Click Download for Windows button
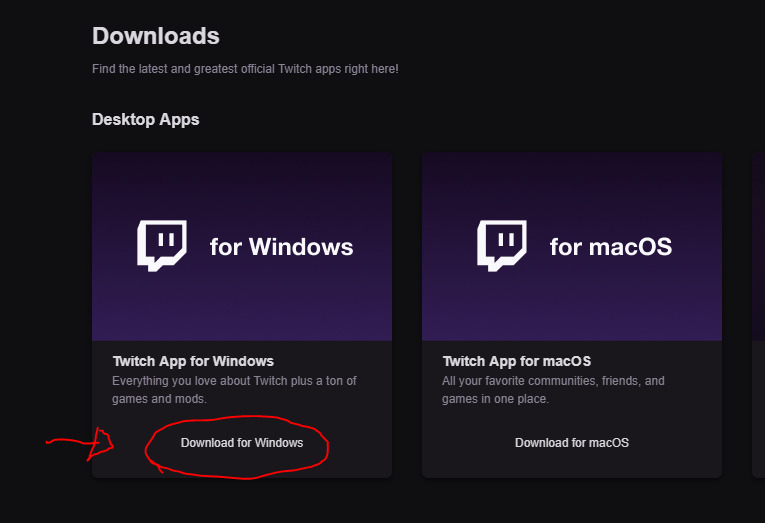The width and height of the screenshot is (765, 523). (x=242, y=443)
